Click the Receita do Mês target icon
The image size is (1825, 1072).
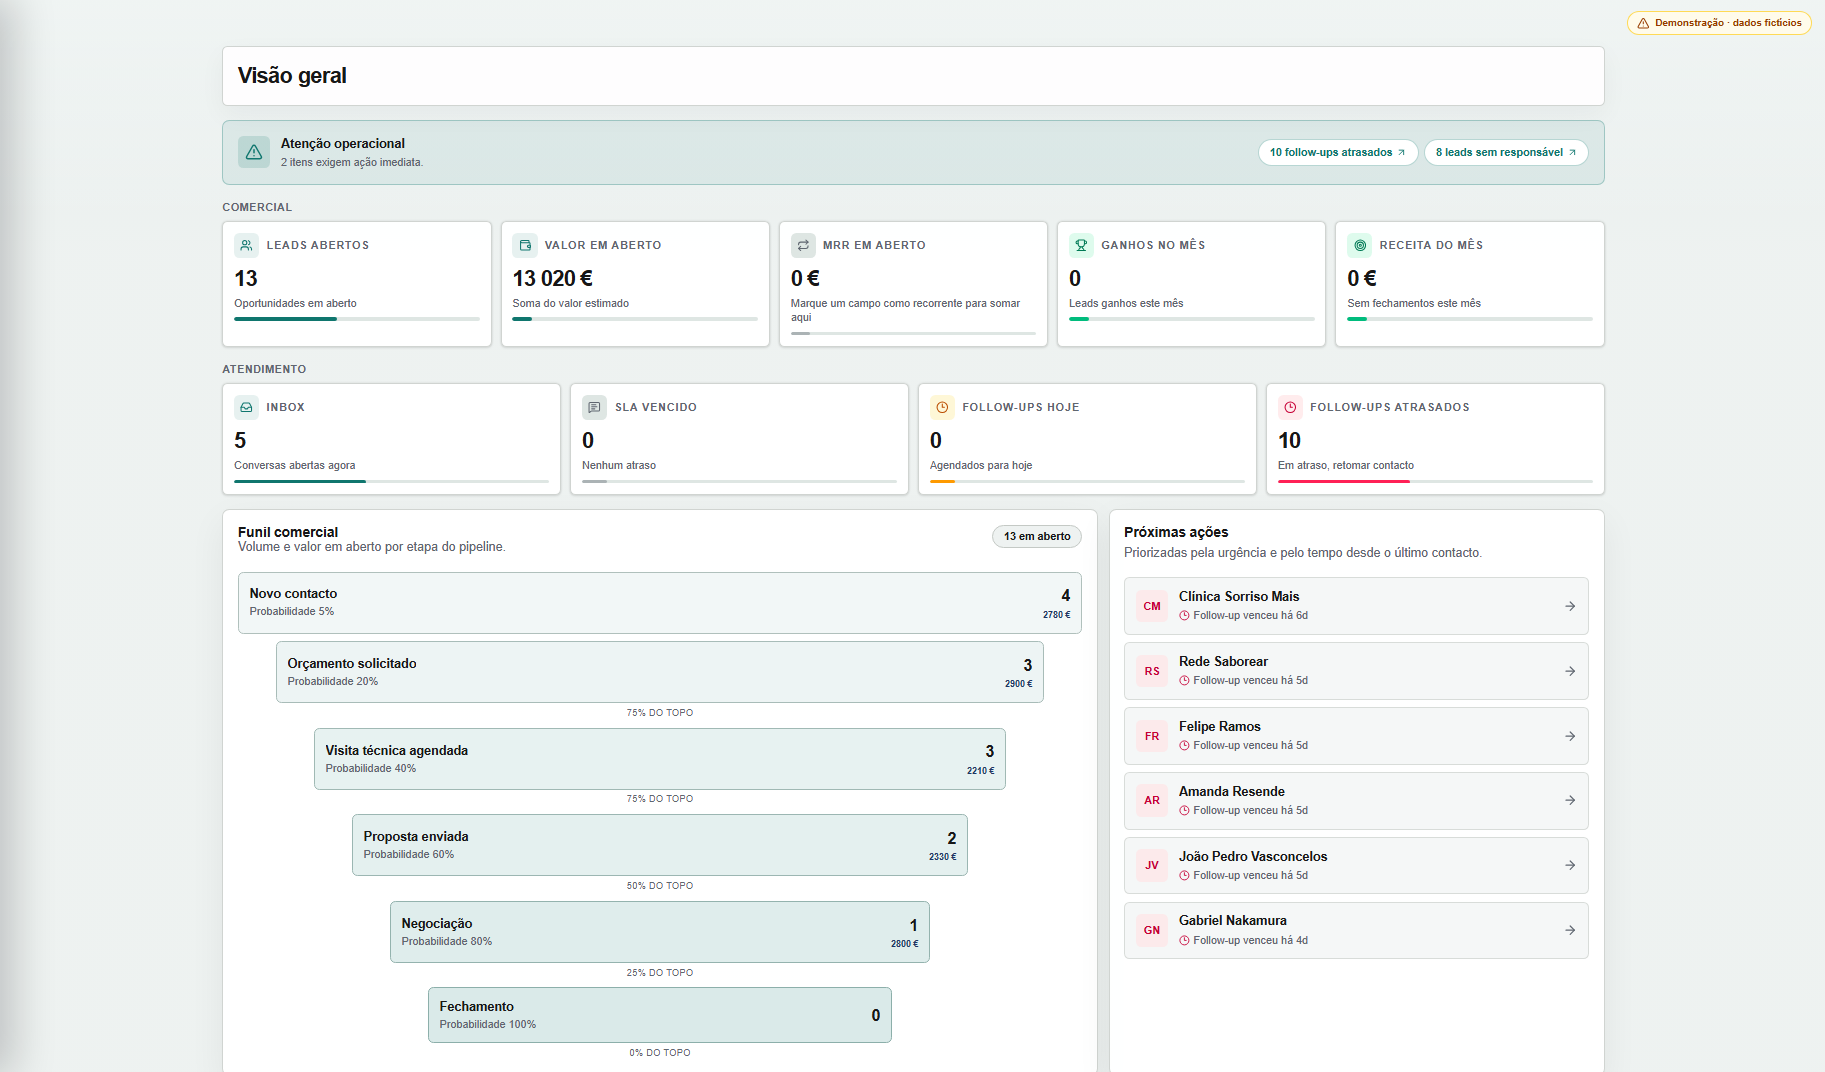tap(1360, 245)
